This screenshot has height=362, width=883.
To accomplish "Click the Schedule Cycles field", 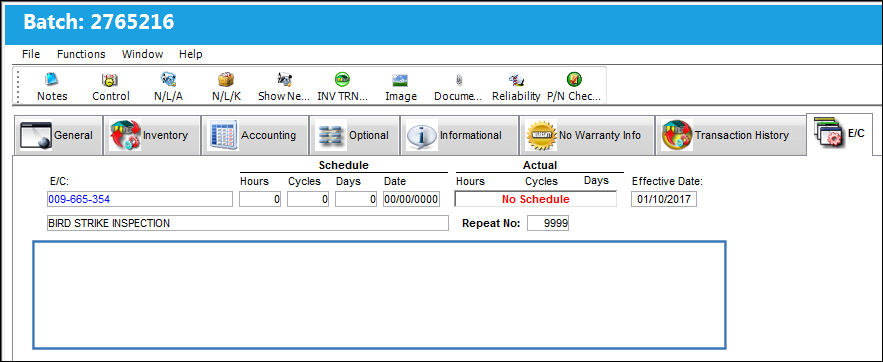I will point(308,199).
